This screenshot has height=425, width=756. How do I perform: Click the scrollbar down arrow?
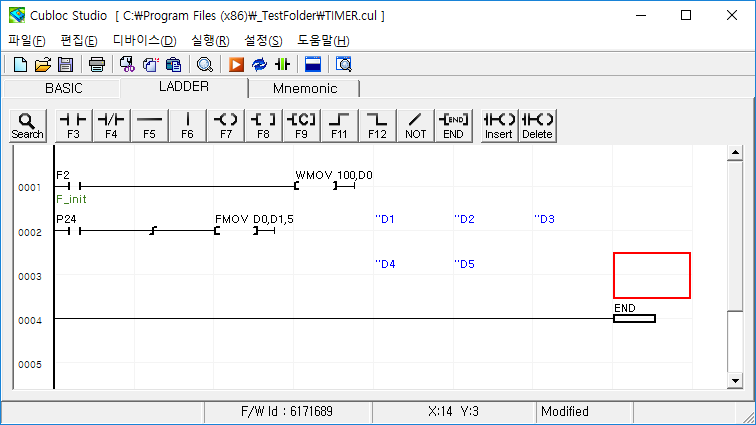(735, 380)
